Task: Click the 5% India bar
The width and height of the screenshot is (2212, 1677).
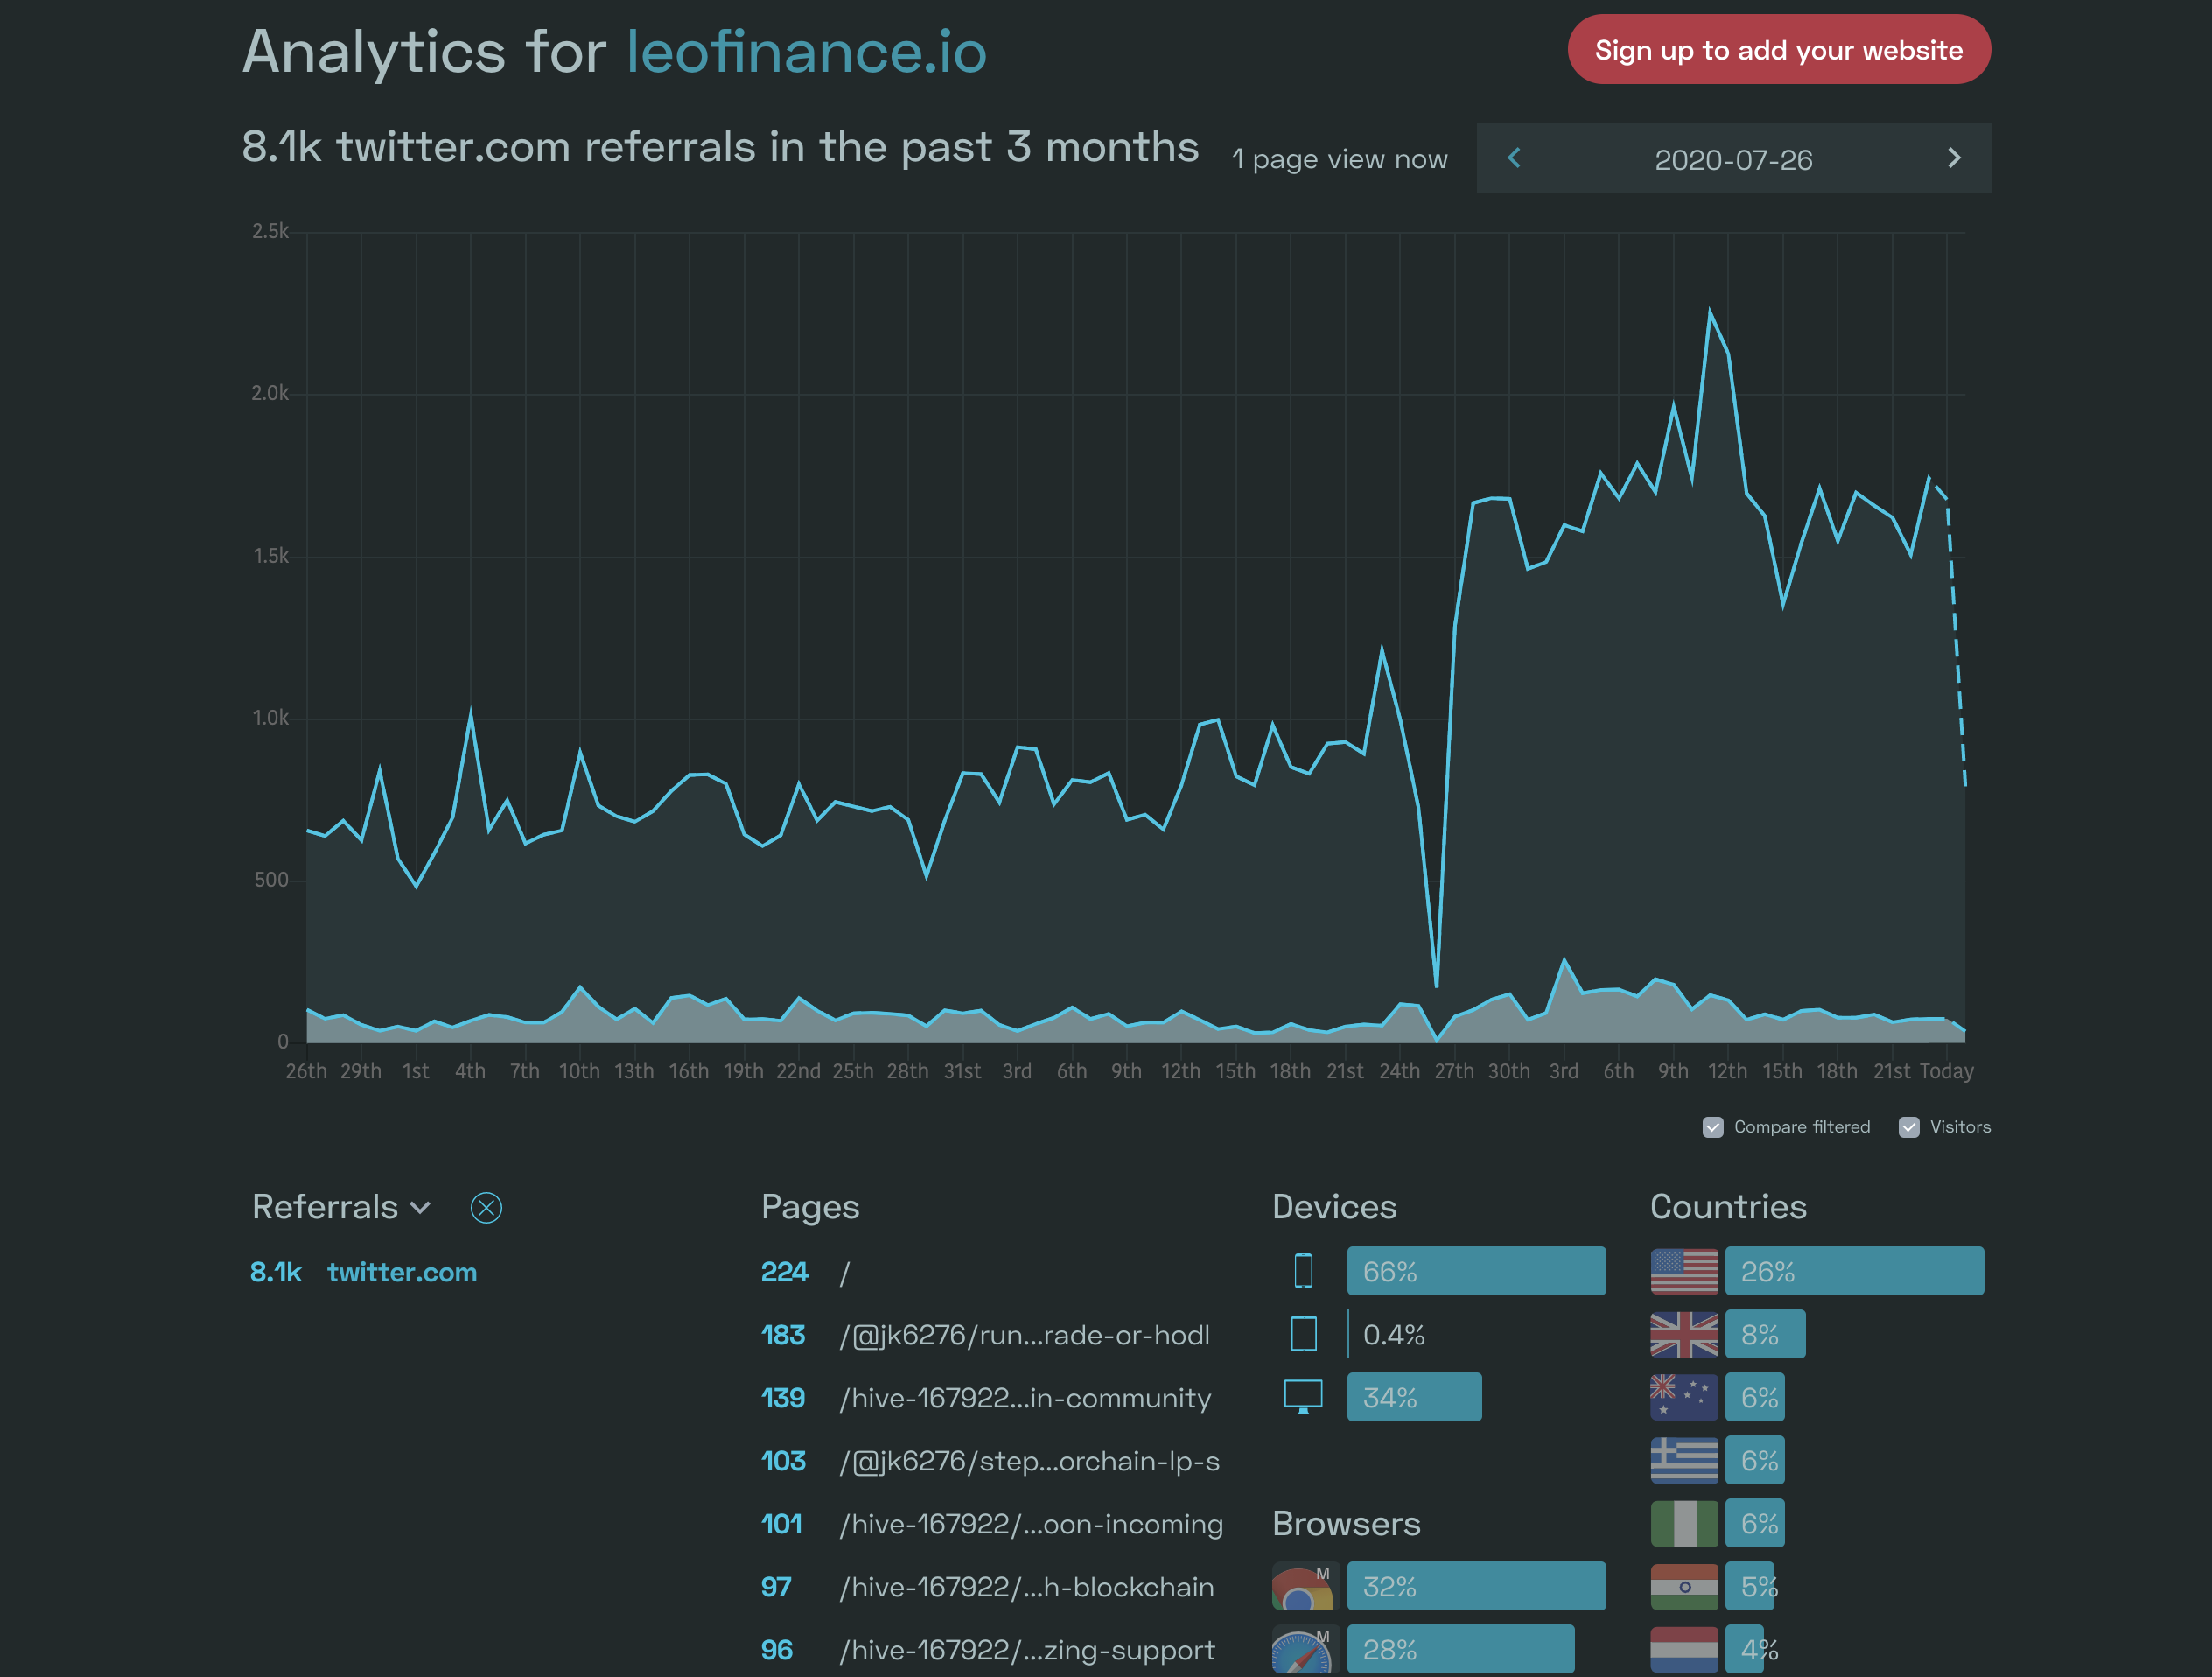Action: coord(1750,1586)
